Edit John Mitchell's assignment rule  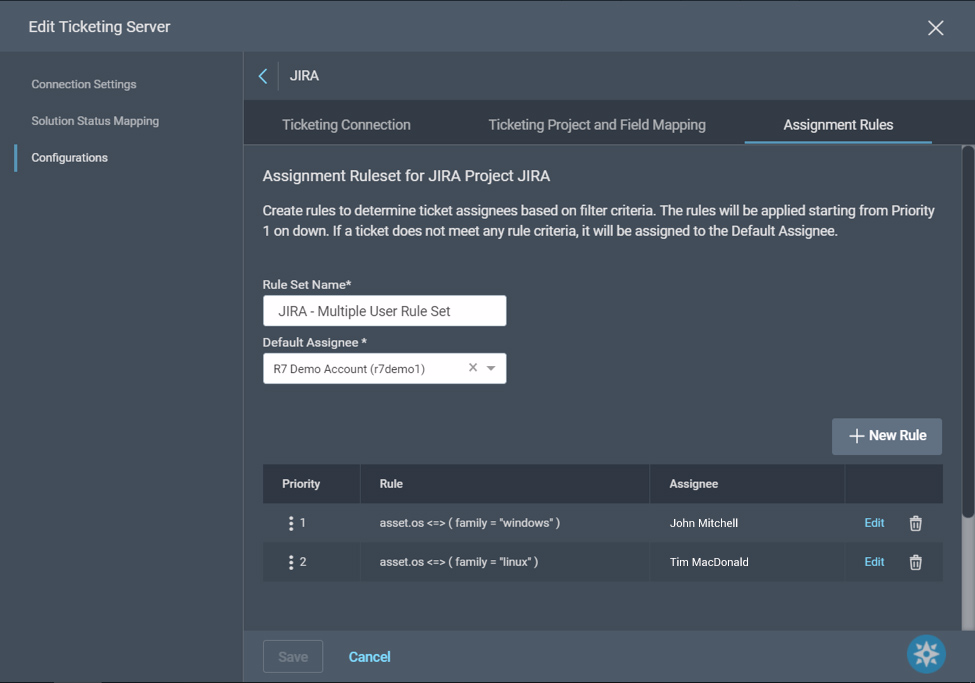pos(874,523)
